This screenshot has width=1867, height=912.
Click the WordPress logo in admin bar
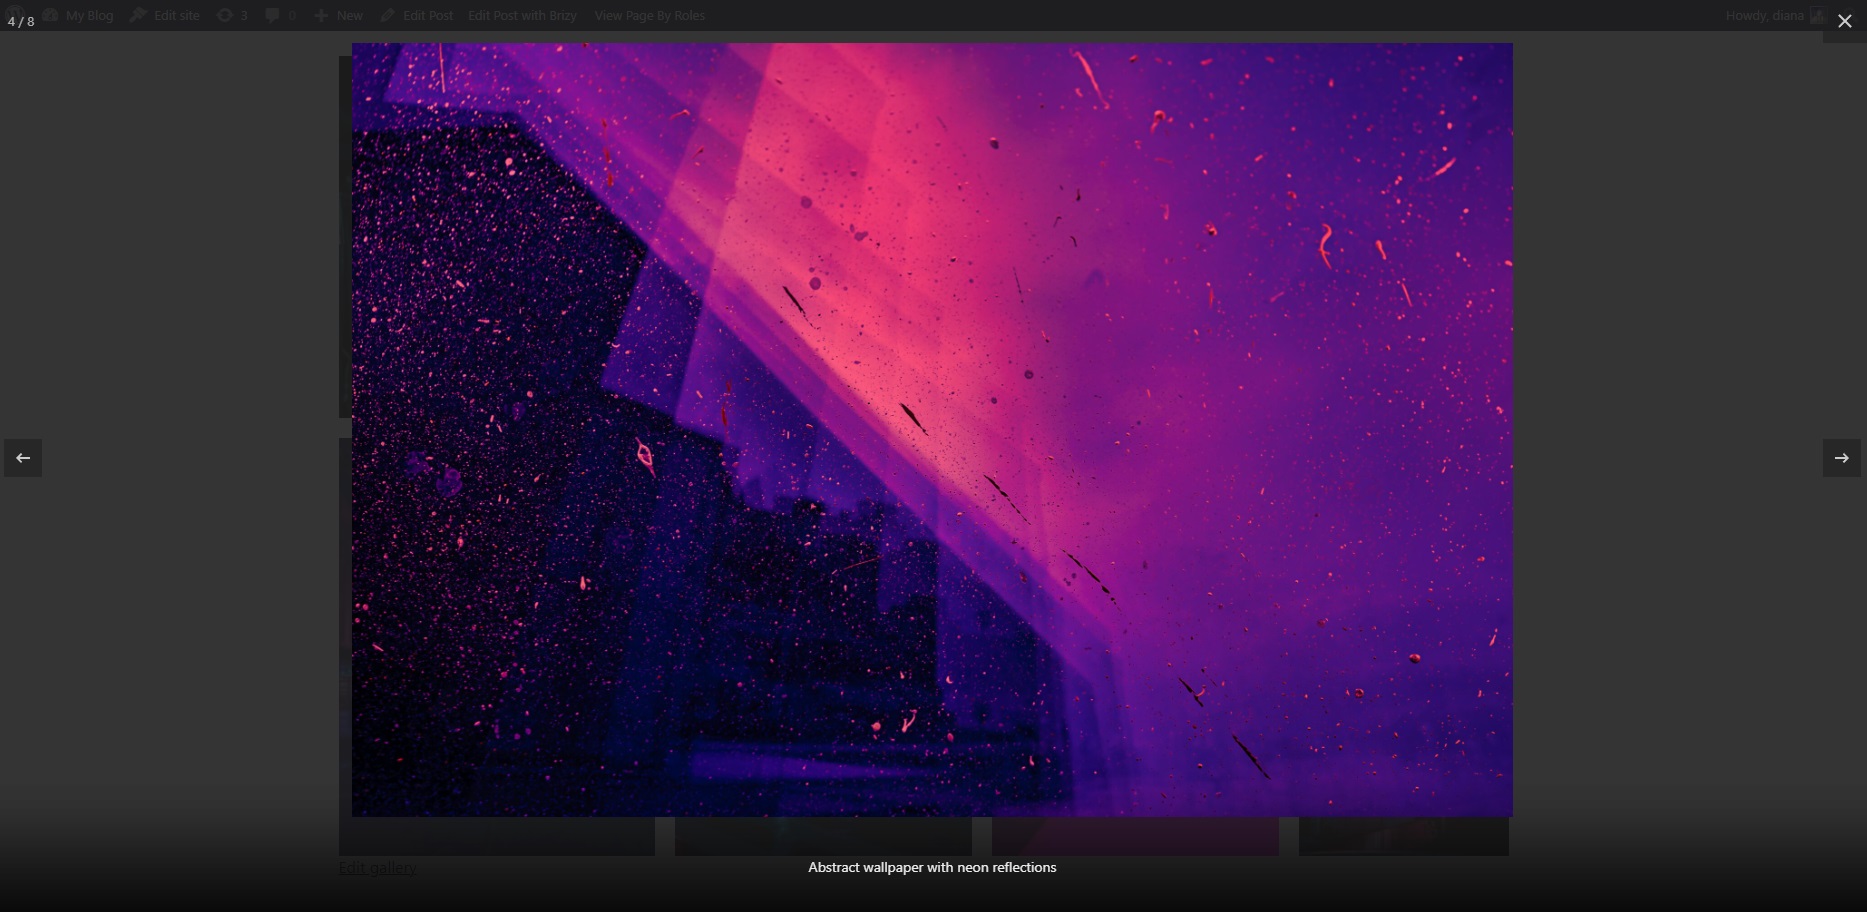16,12
